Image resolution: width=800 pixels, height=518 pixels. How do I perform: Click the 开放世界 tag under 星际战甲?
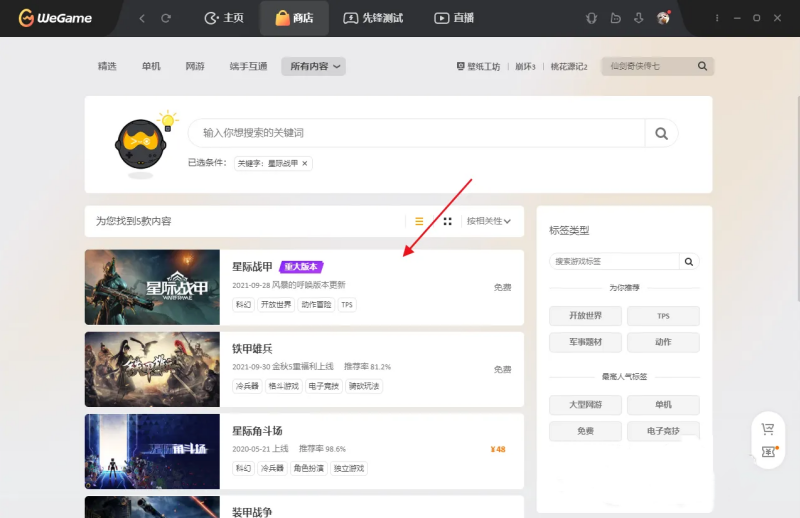276,305
